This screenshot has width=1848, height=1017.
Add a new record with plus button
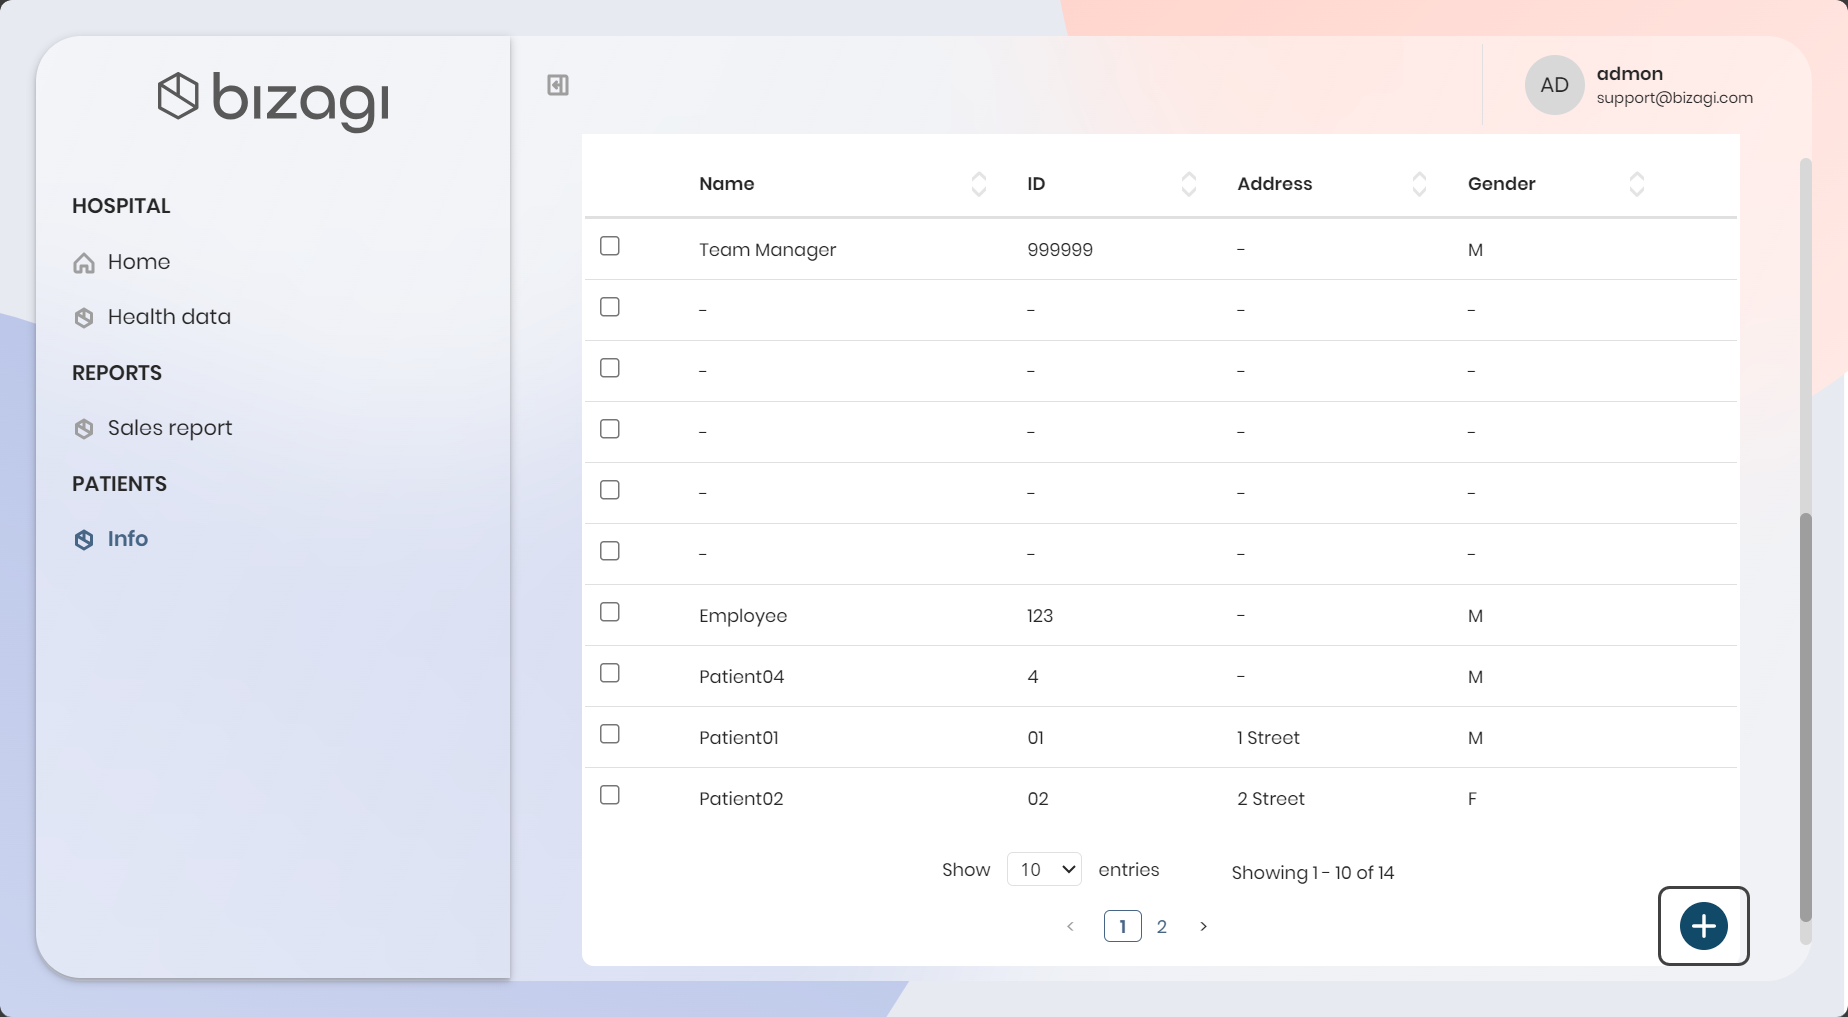[x=1704, y=926]
